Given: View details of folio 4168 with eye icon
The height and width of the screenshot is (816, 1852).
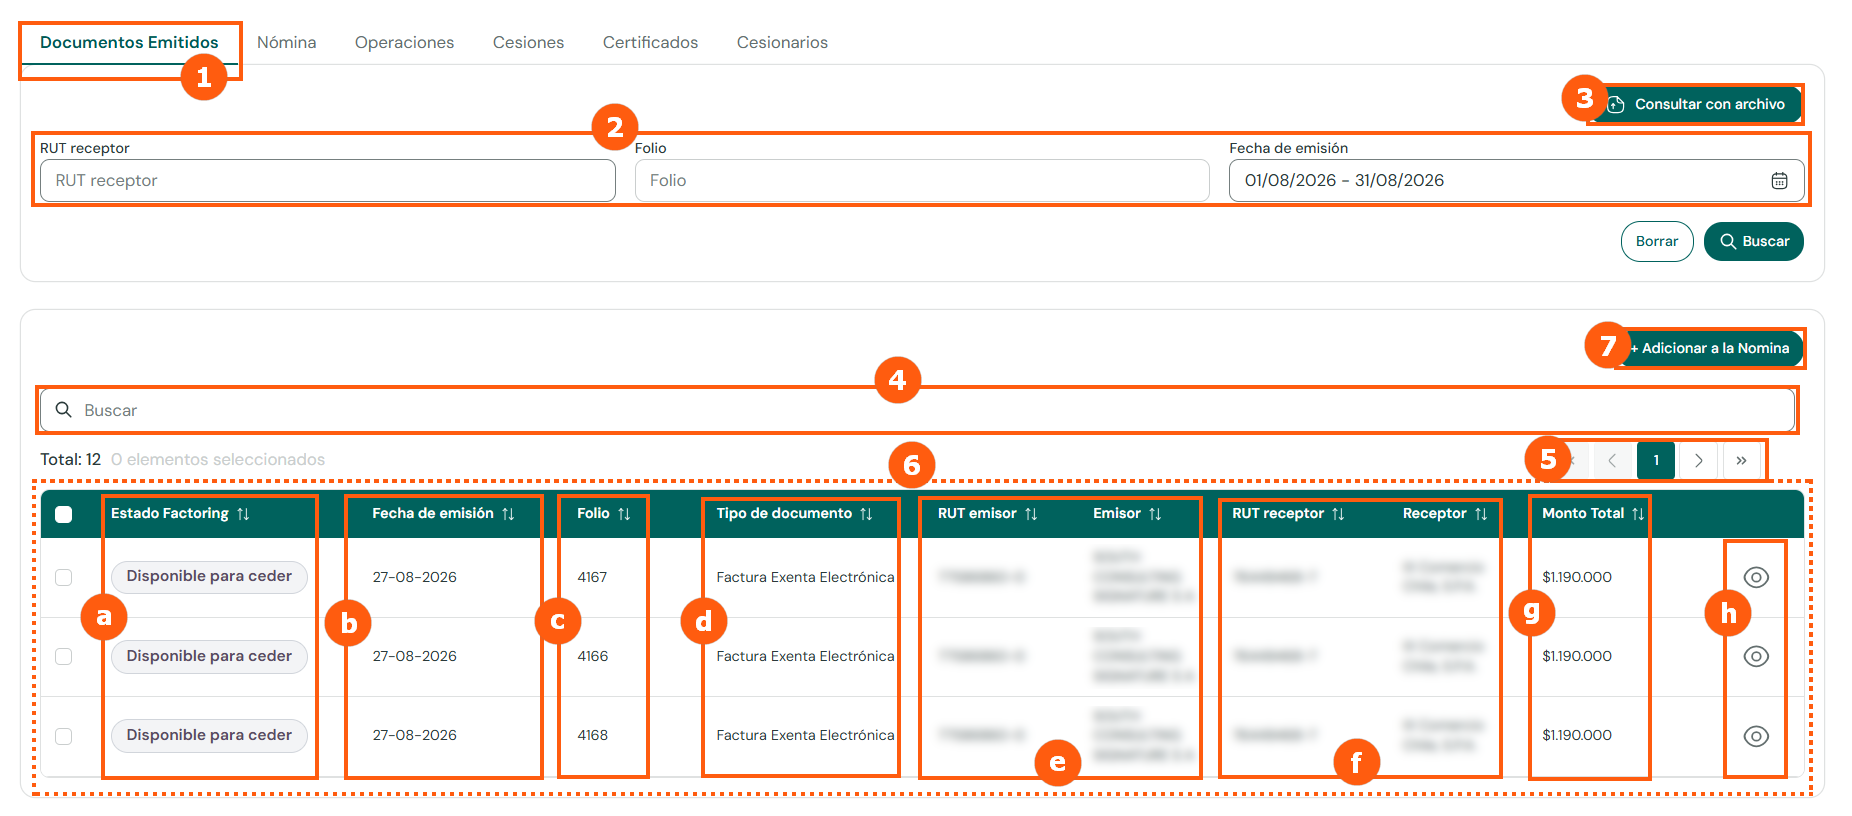Looking at the screenshot, I should [1756, 736].
